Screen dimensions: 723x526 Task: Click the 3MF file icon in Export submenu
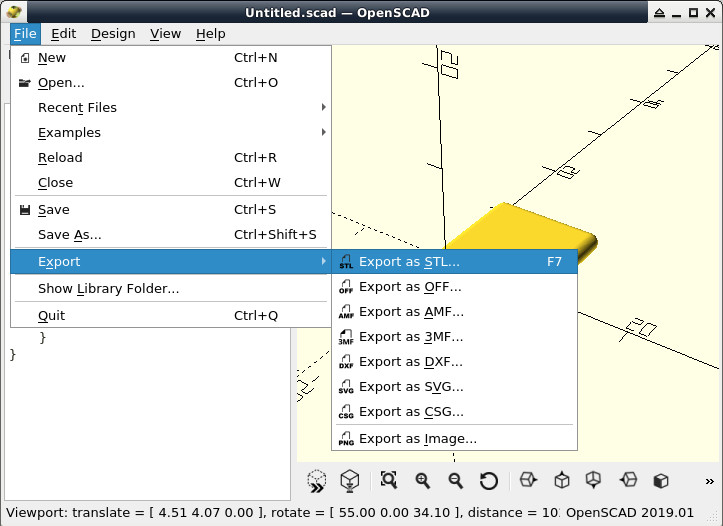point(346,337)
